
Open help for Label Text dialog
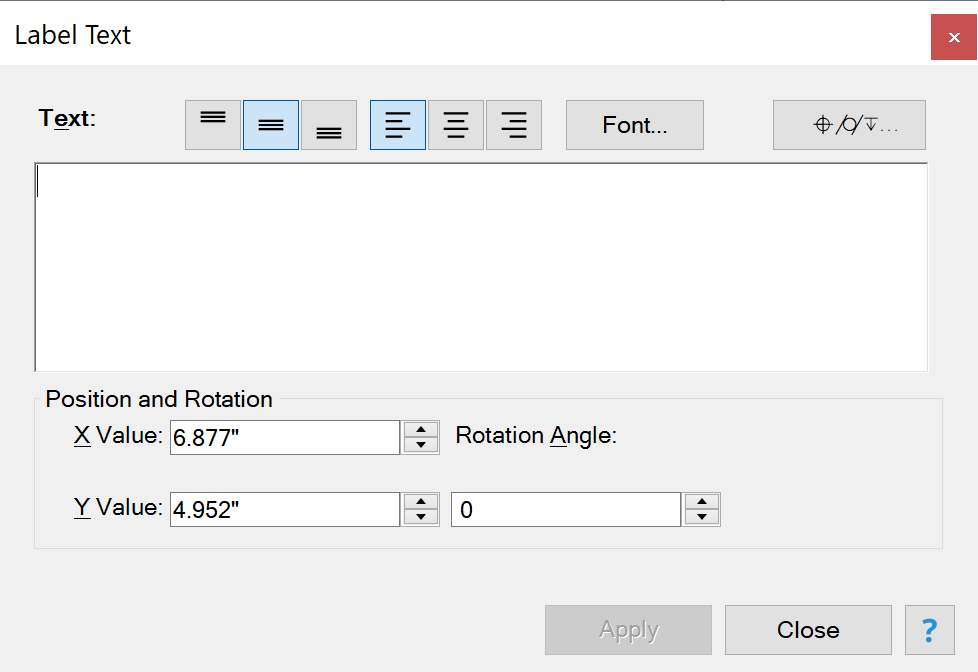click(x=930, y=630)
